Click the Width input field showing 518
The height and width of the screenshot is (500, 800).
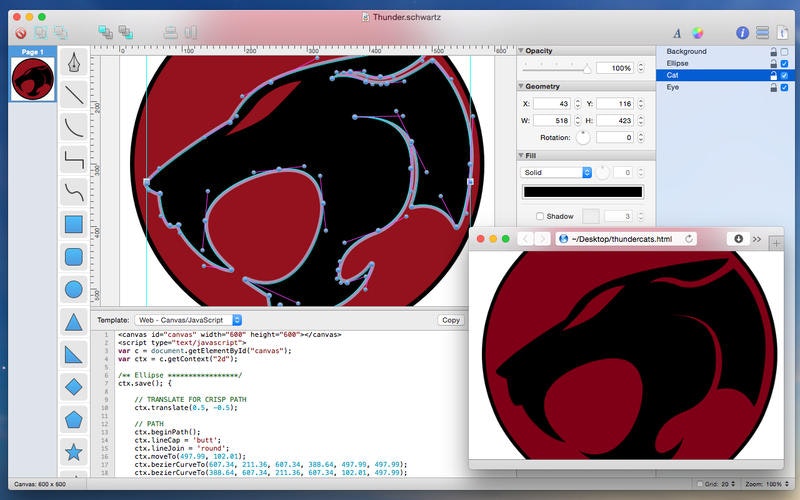coord(552,120)
